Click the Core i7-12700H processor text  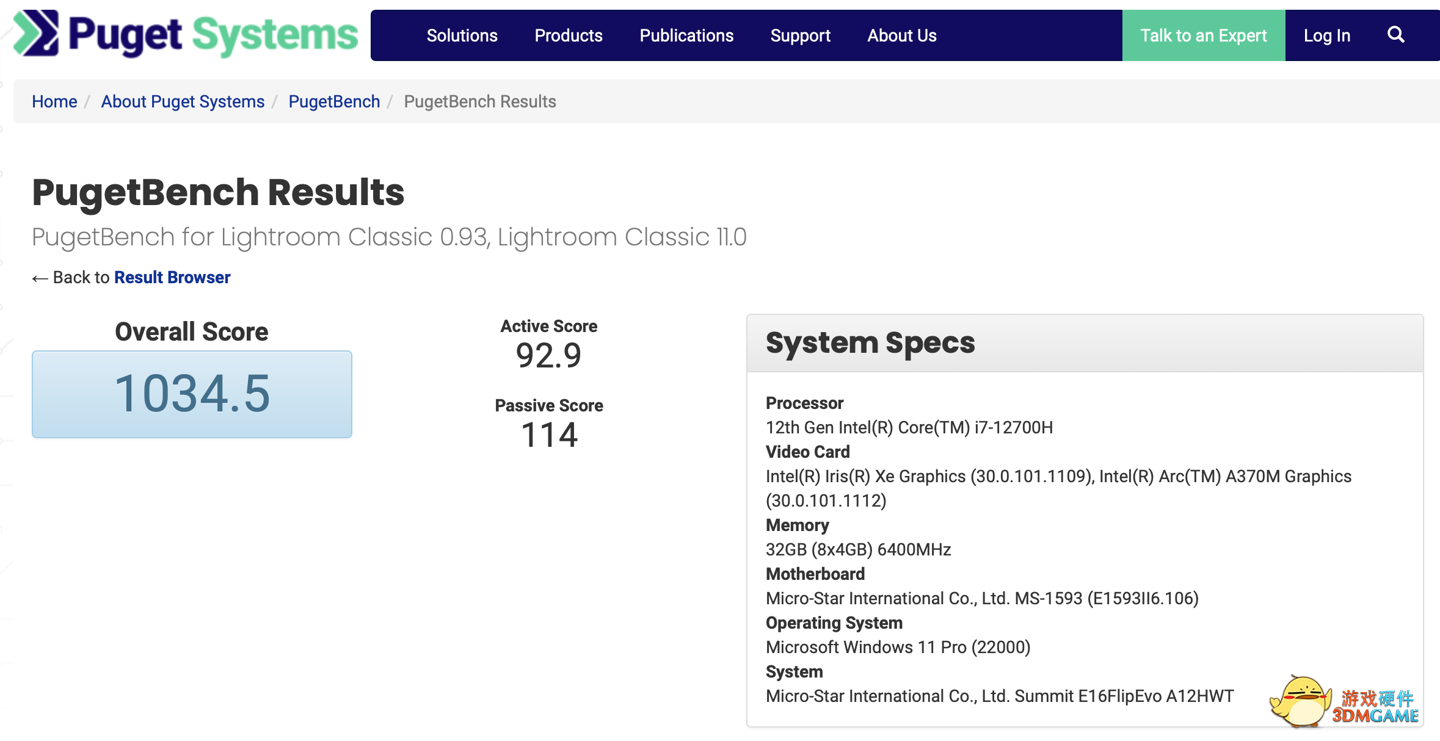tap(909, 428)
